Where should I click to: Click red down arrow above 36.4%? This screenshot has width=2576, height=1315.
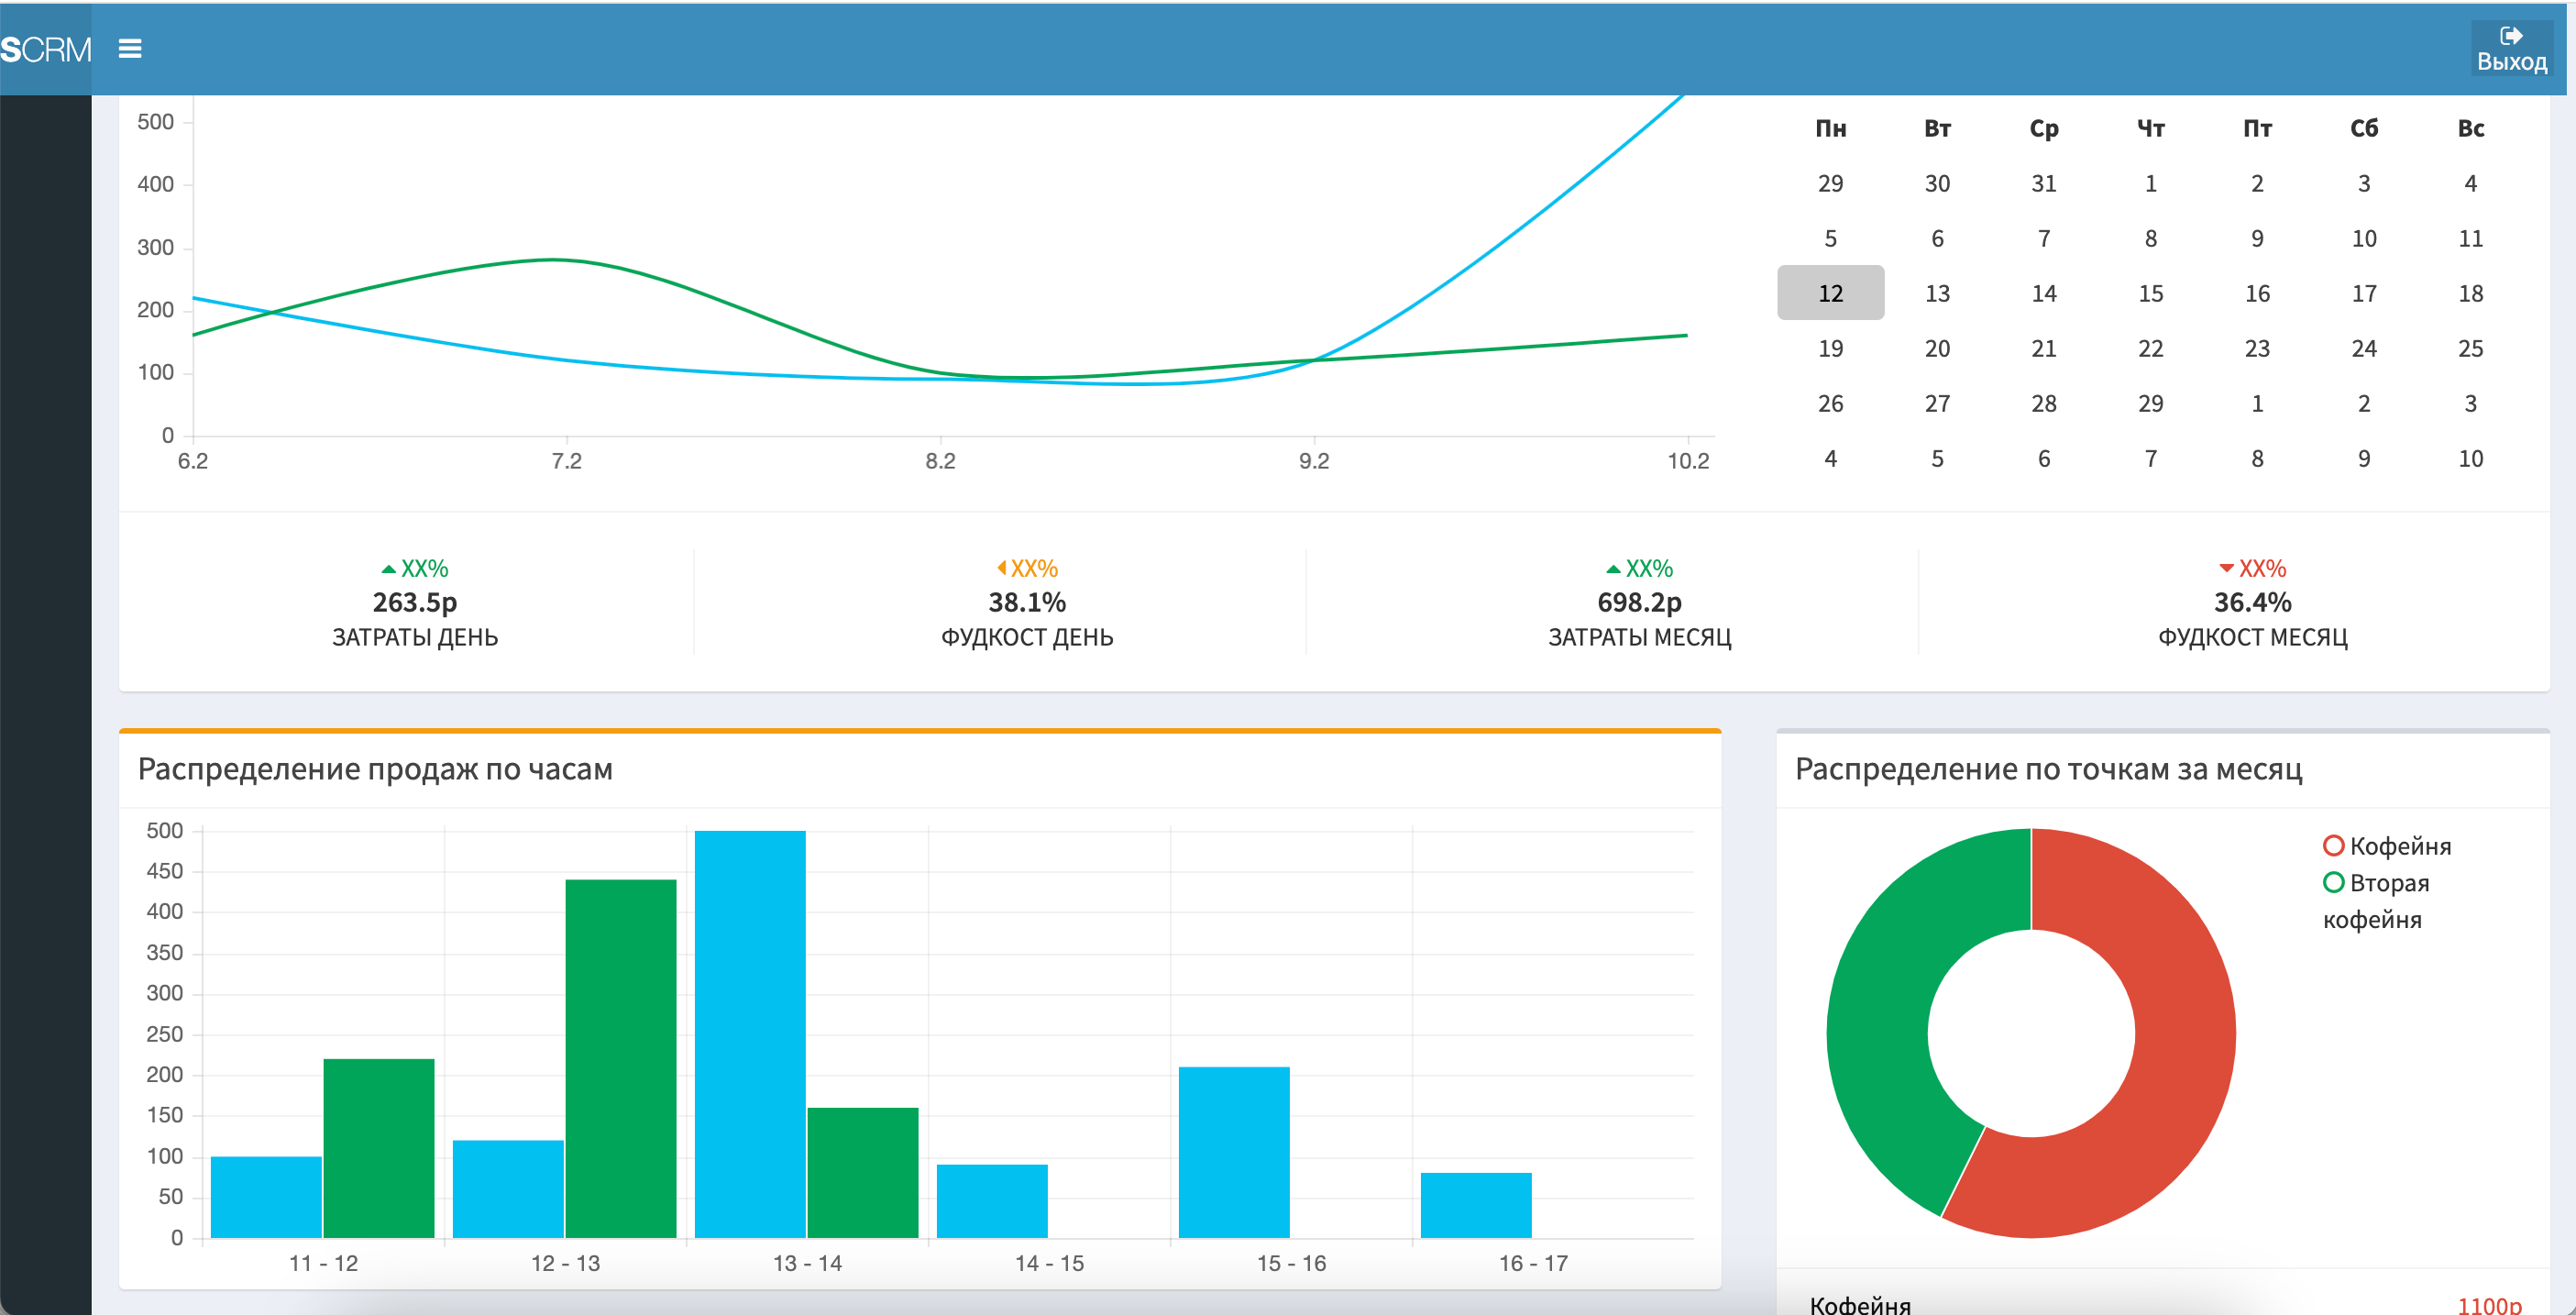(x=2226, y=568)
